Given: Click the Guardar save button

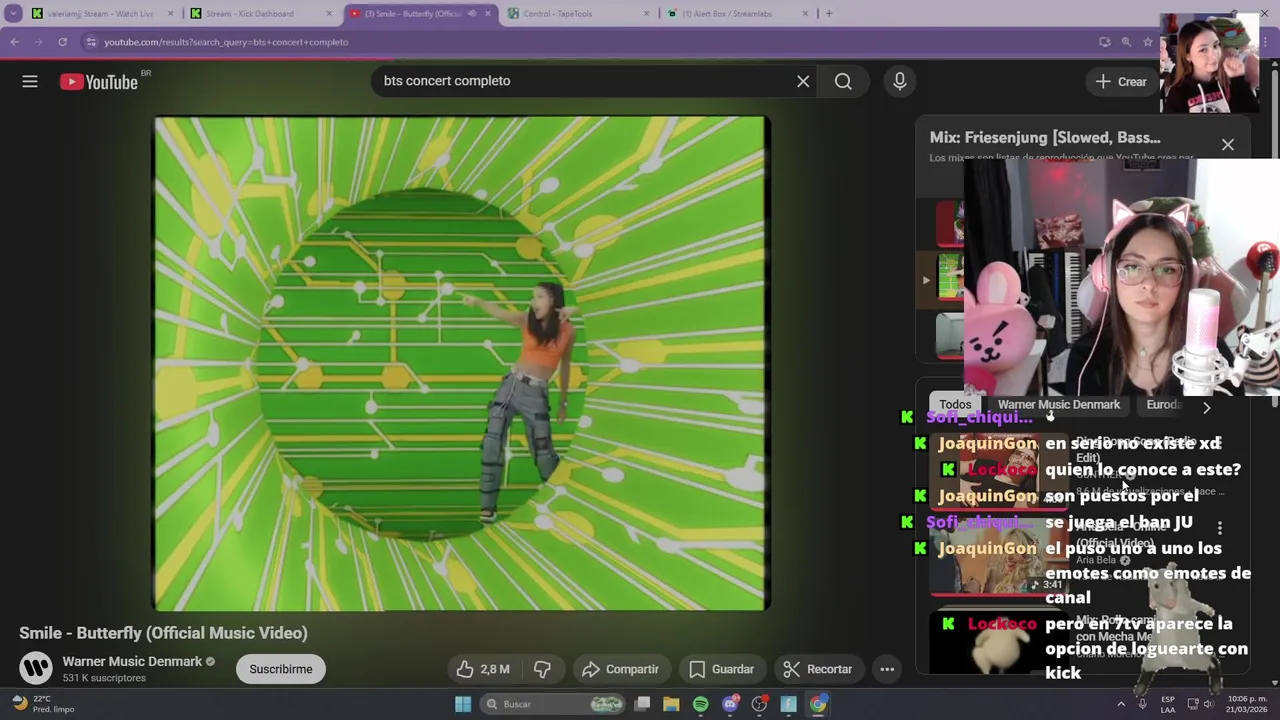Looking at the screenshot, I should 721,669.
